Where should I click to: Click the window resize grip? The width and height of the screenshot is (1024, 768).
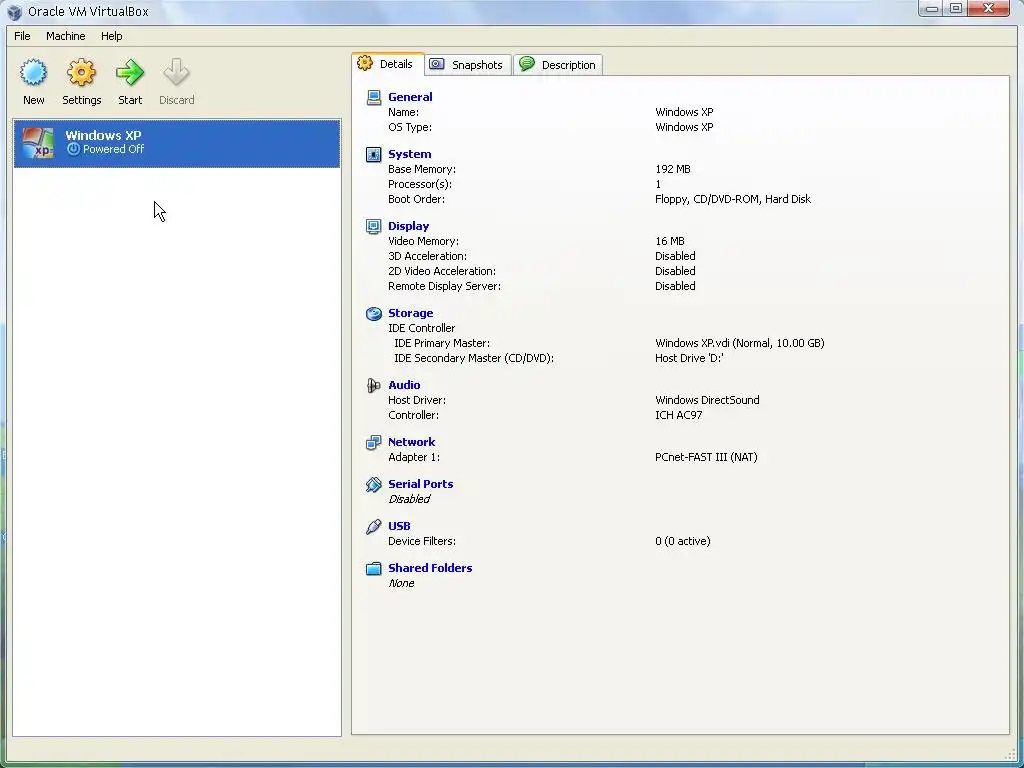pos(1010,755)
